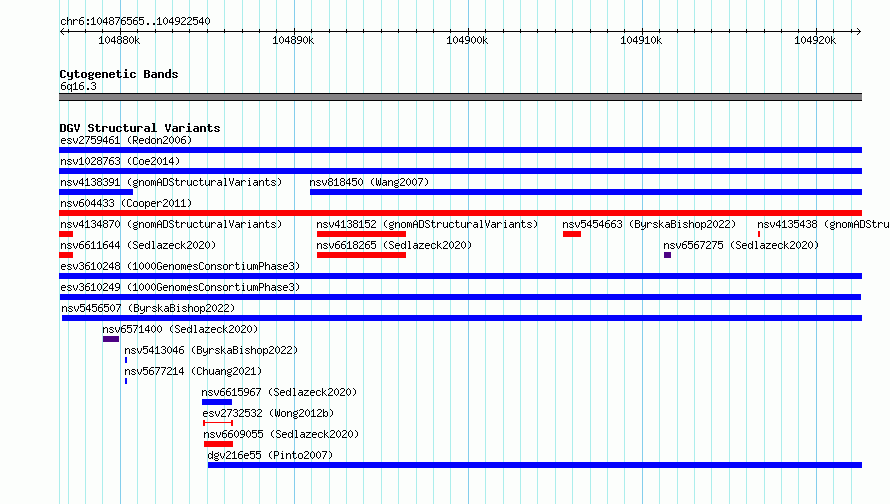Viewport: 890px width, 504px height.
Task: Click the esv2759461 (Redon2006) variant label
Action: (x=126, y=140)
